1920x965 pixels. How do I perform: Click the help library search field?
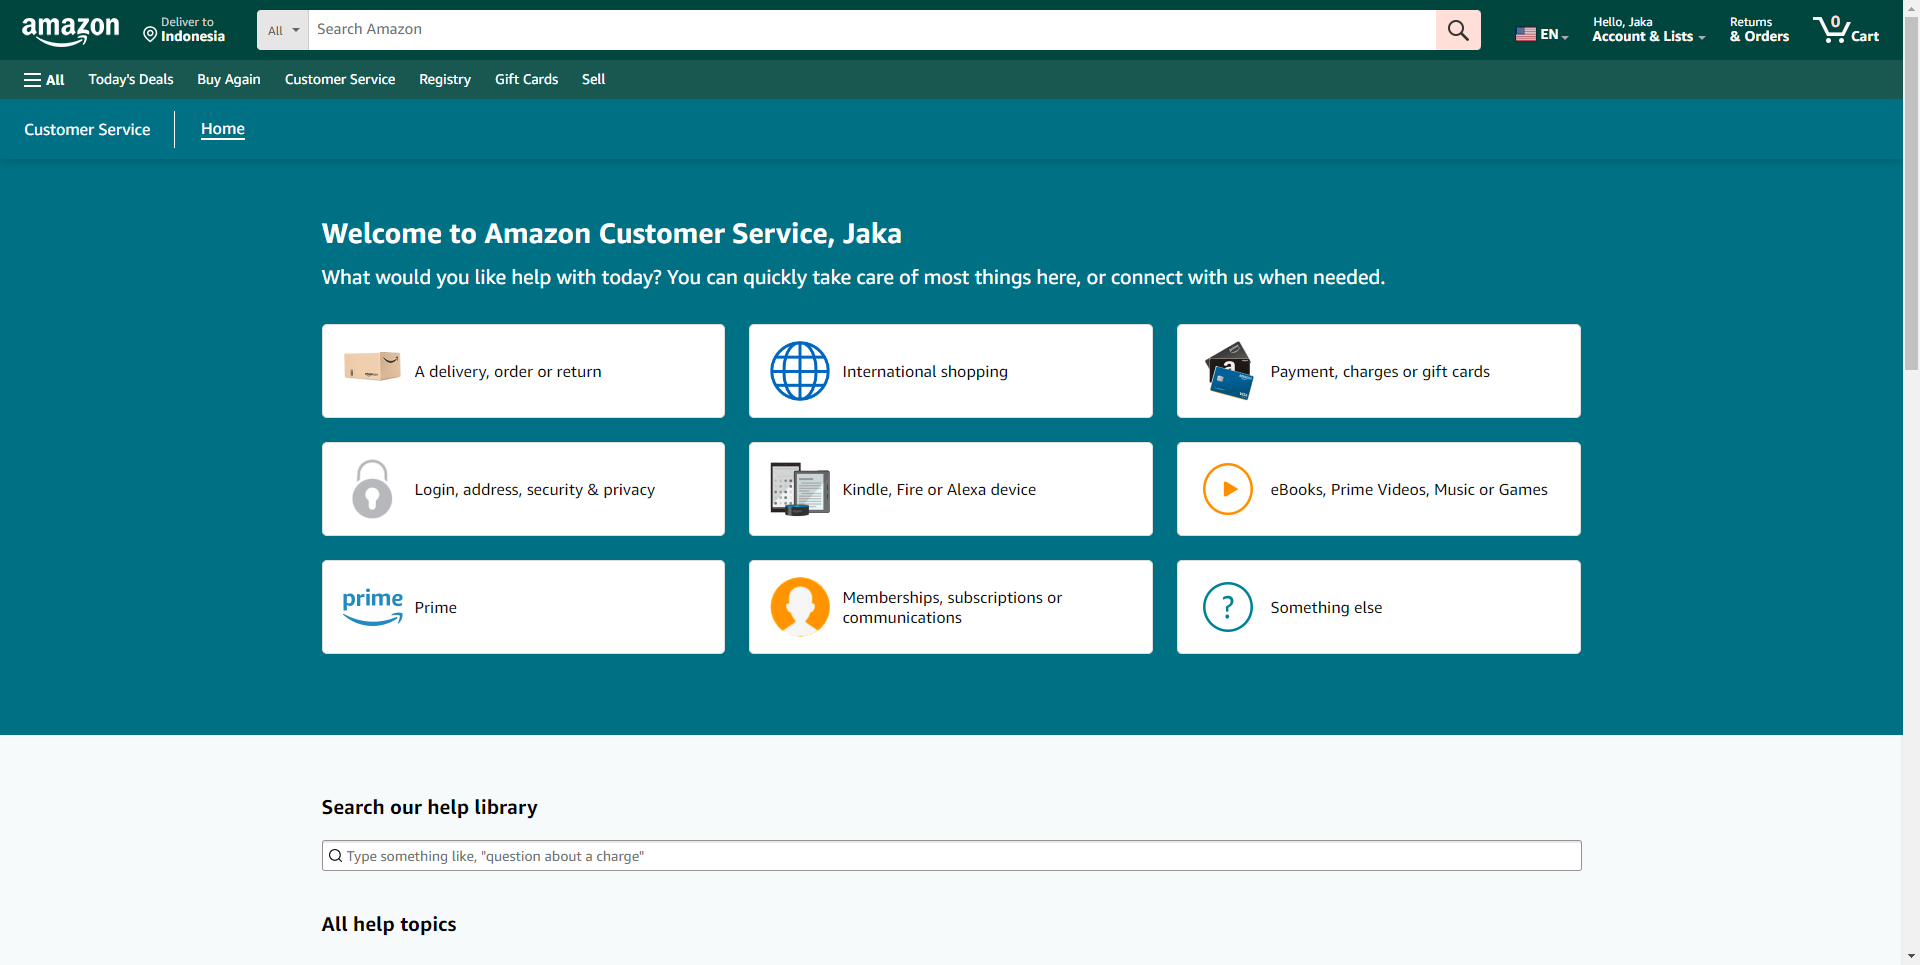(x=951, y=856)
